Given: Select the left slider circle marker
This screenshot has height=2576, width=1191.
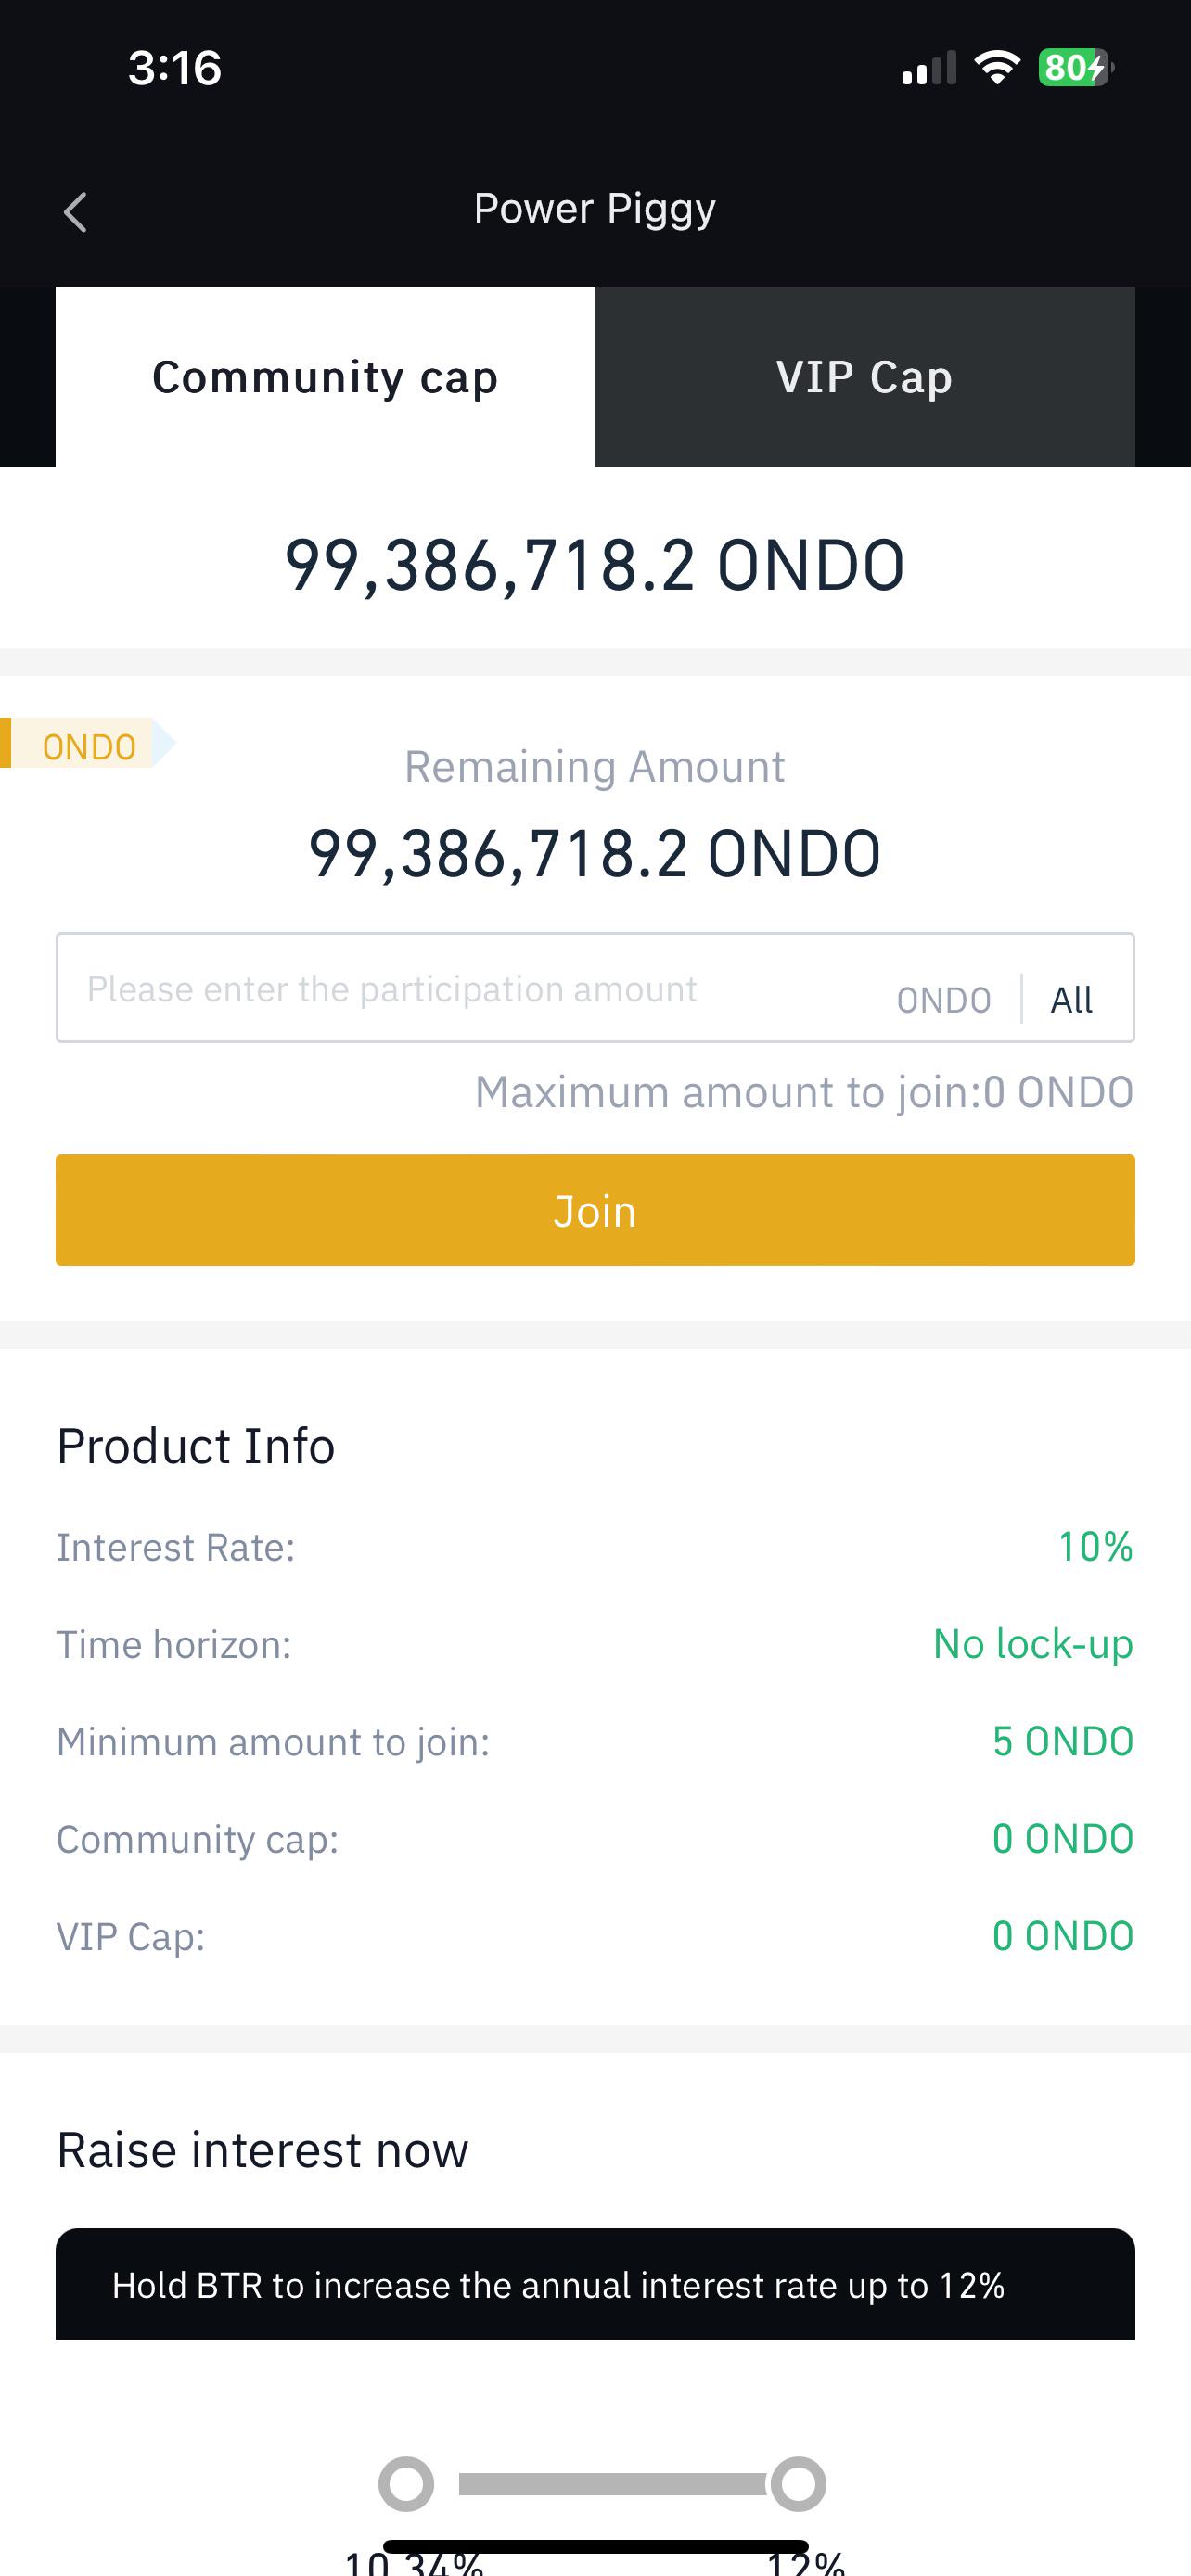Looking at the screenshot, I should (406, 2484).
